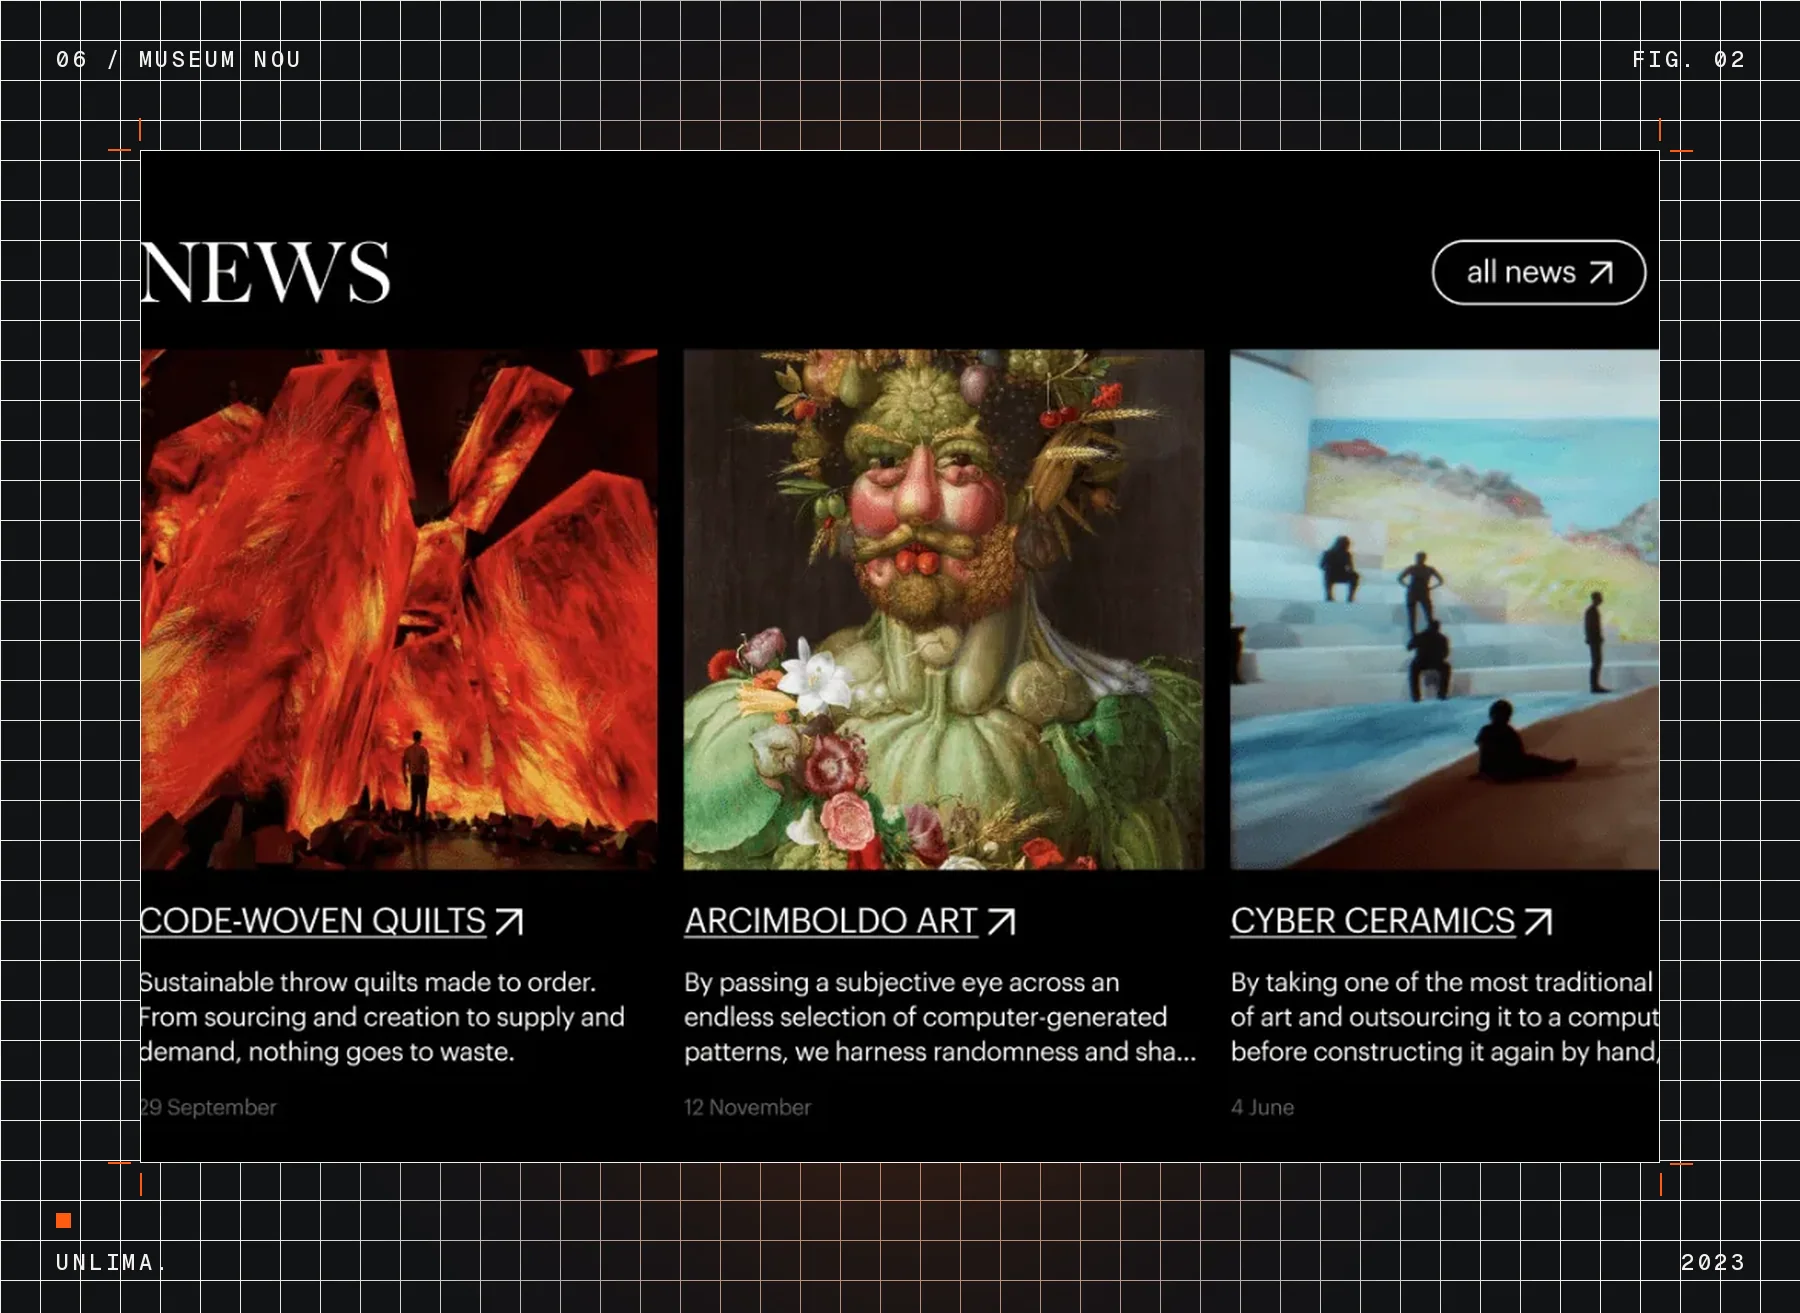This screenshot has height=1313, width=1800.
Task: Click the arrow icon beside CODE-WOVEN QUILTS
Action: (509, 921)
